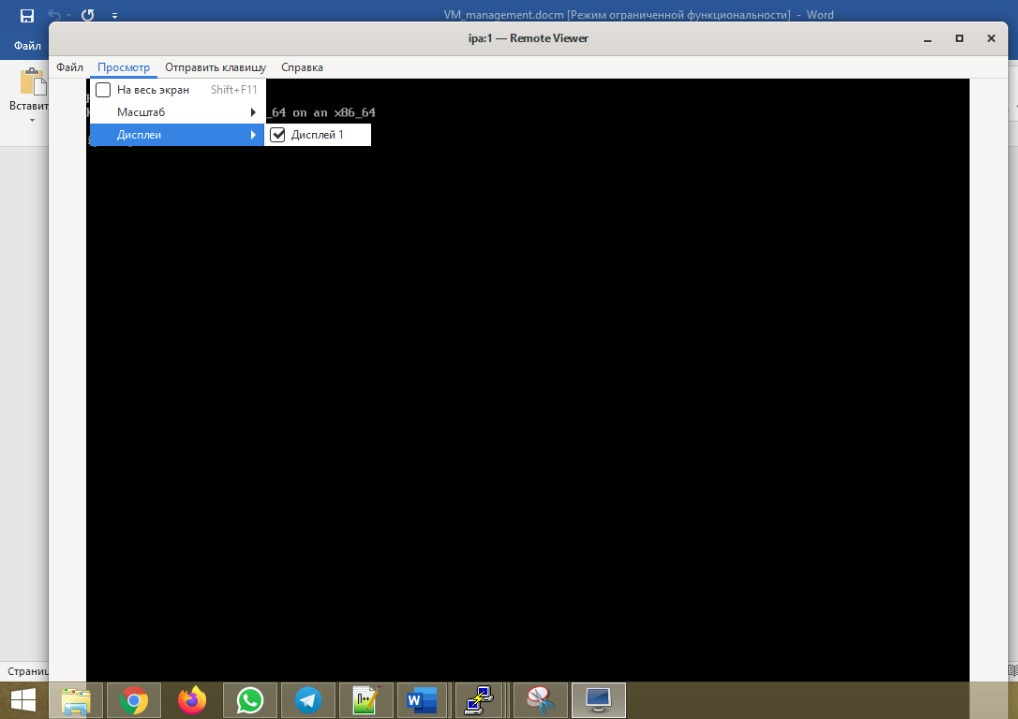Enable the 'На весь экран' checkbox
The height and width of the screenshot is (719, 1018).
pos(103,90)
